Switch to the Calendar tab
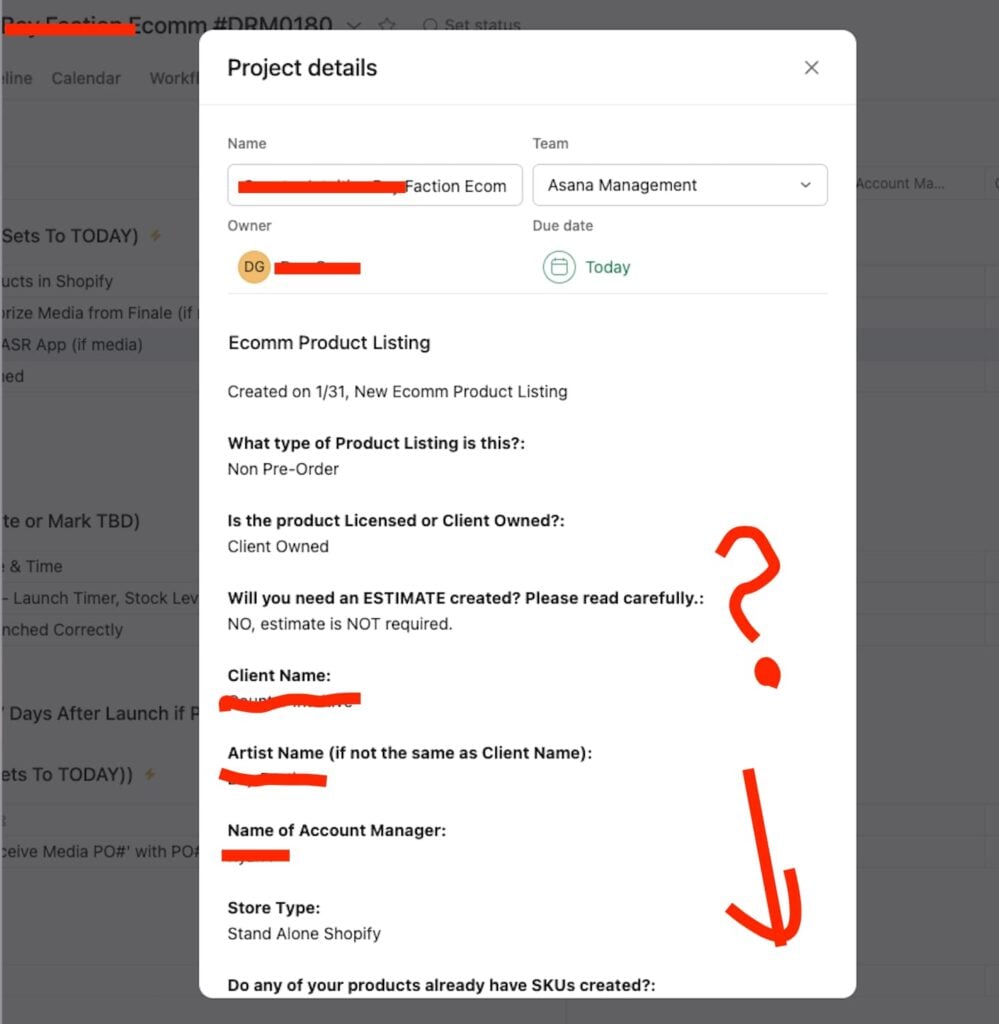Screen dimensions: 999x1024 click(x=86, y=77)
